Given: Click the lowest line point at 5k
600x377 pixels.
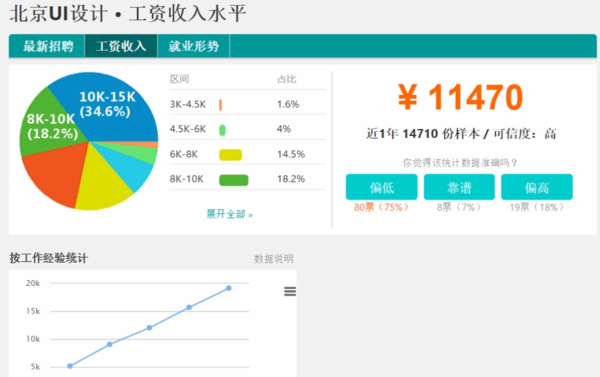Looking at the screenshot, I should [70, 366].
